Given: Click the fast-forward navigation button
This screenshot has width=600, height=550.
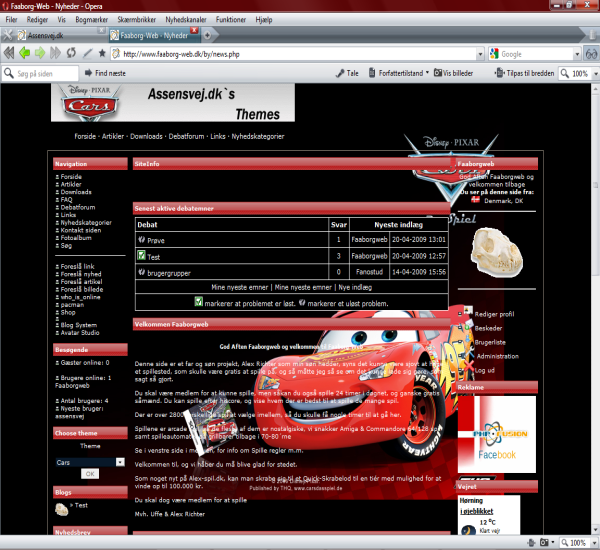Looking at the screenshot, I should 55,53.
